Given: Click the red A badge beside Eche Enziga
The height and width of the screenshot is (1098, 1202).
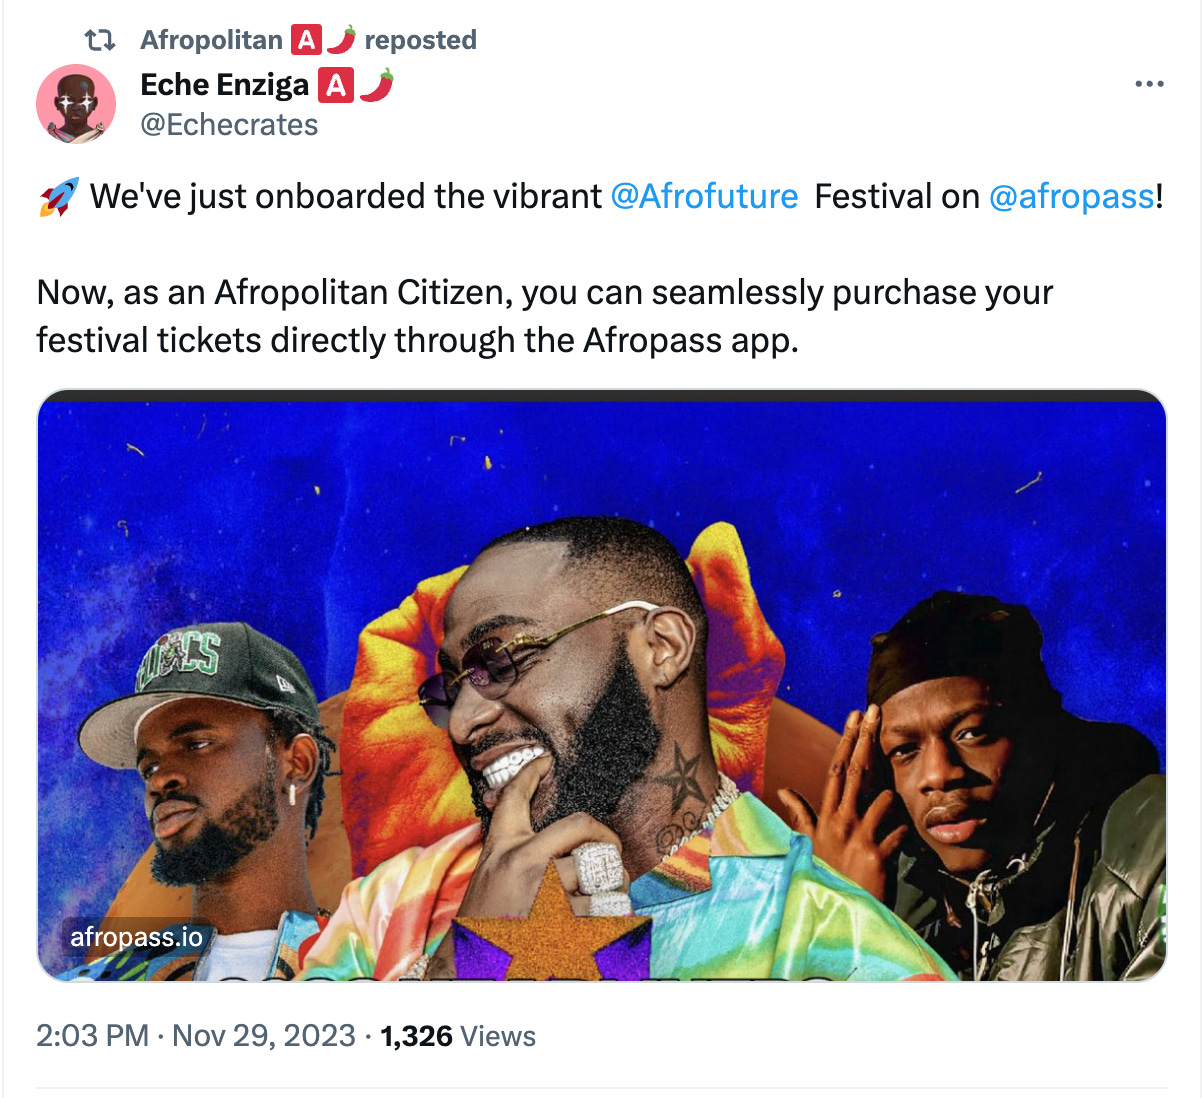Looking at the screenshot, I should pyautogui.click(x=336, y=85).
